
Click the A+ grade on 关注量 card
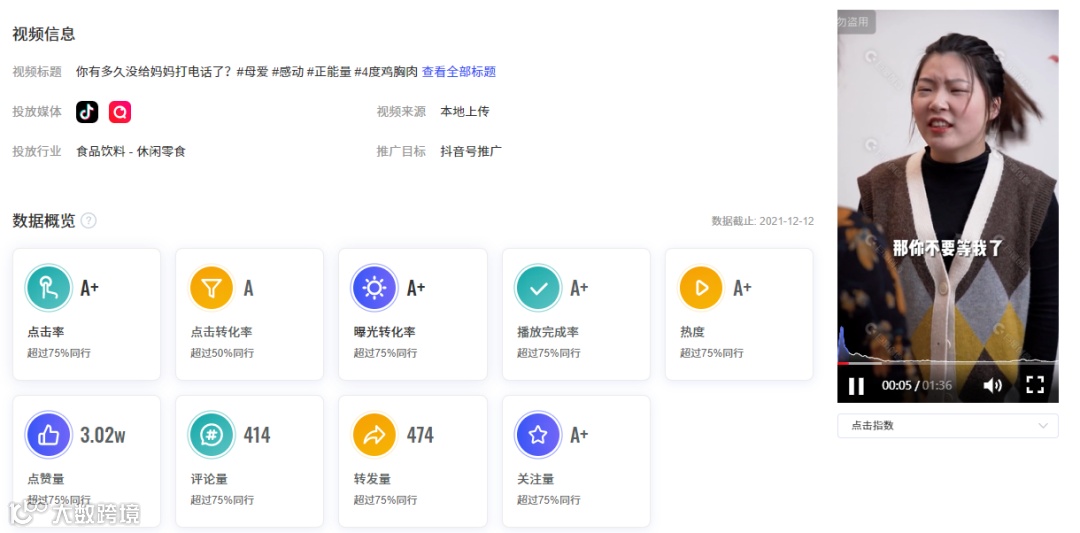click(x=579, y=435)
